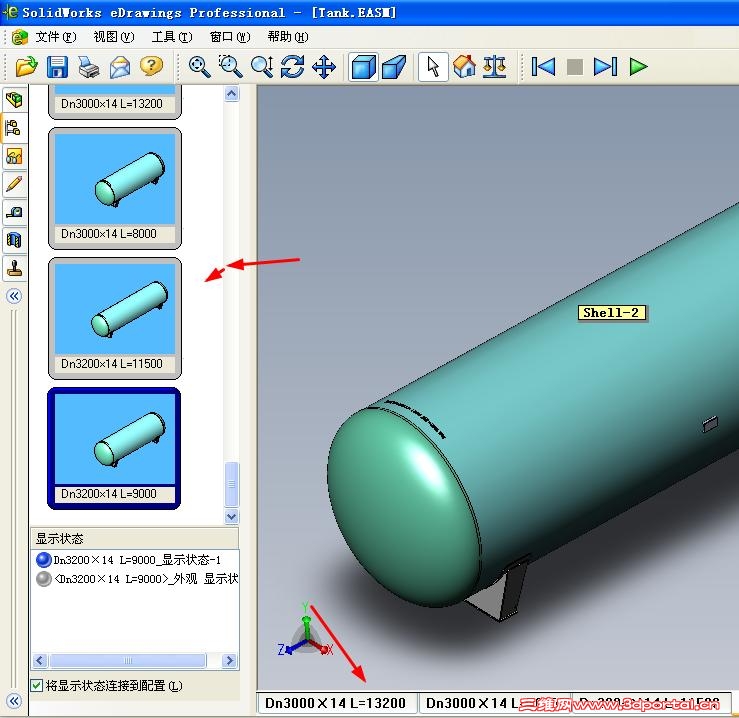Select Dn3200×14 L=9000 configuration thumbnail
The image size is (739, 718).
tap(114, 448)
